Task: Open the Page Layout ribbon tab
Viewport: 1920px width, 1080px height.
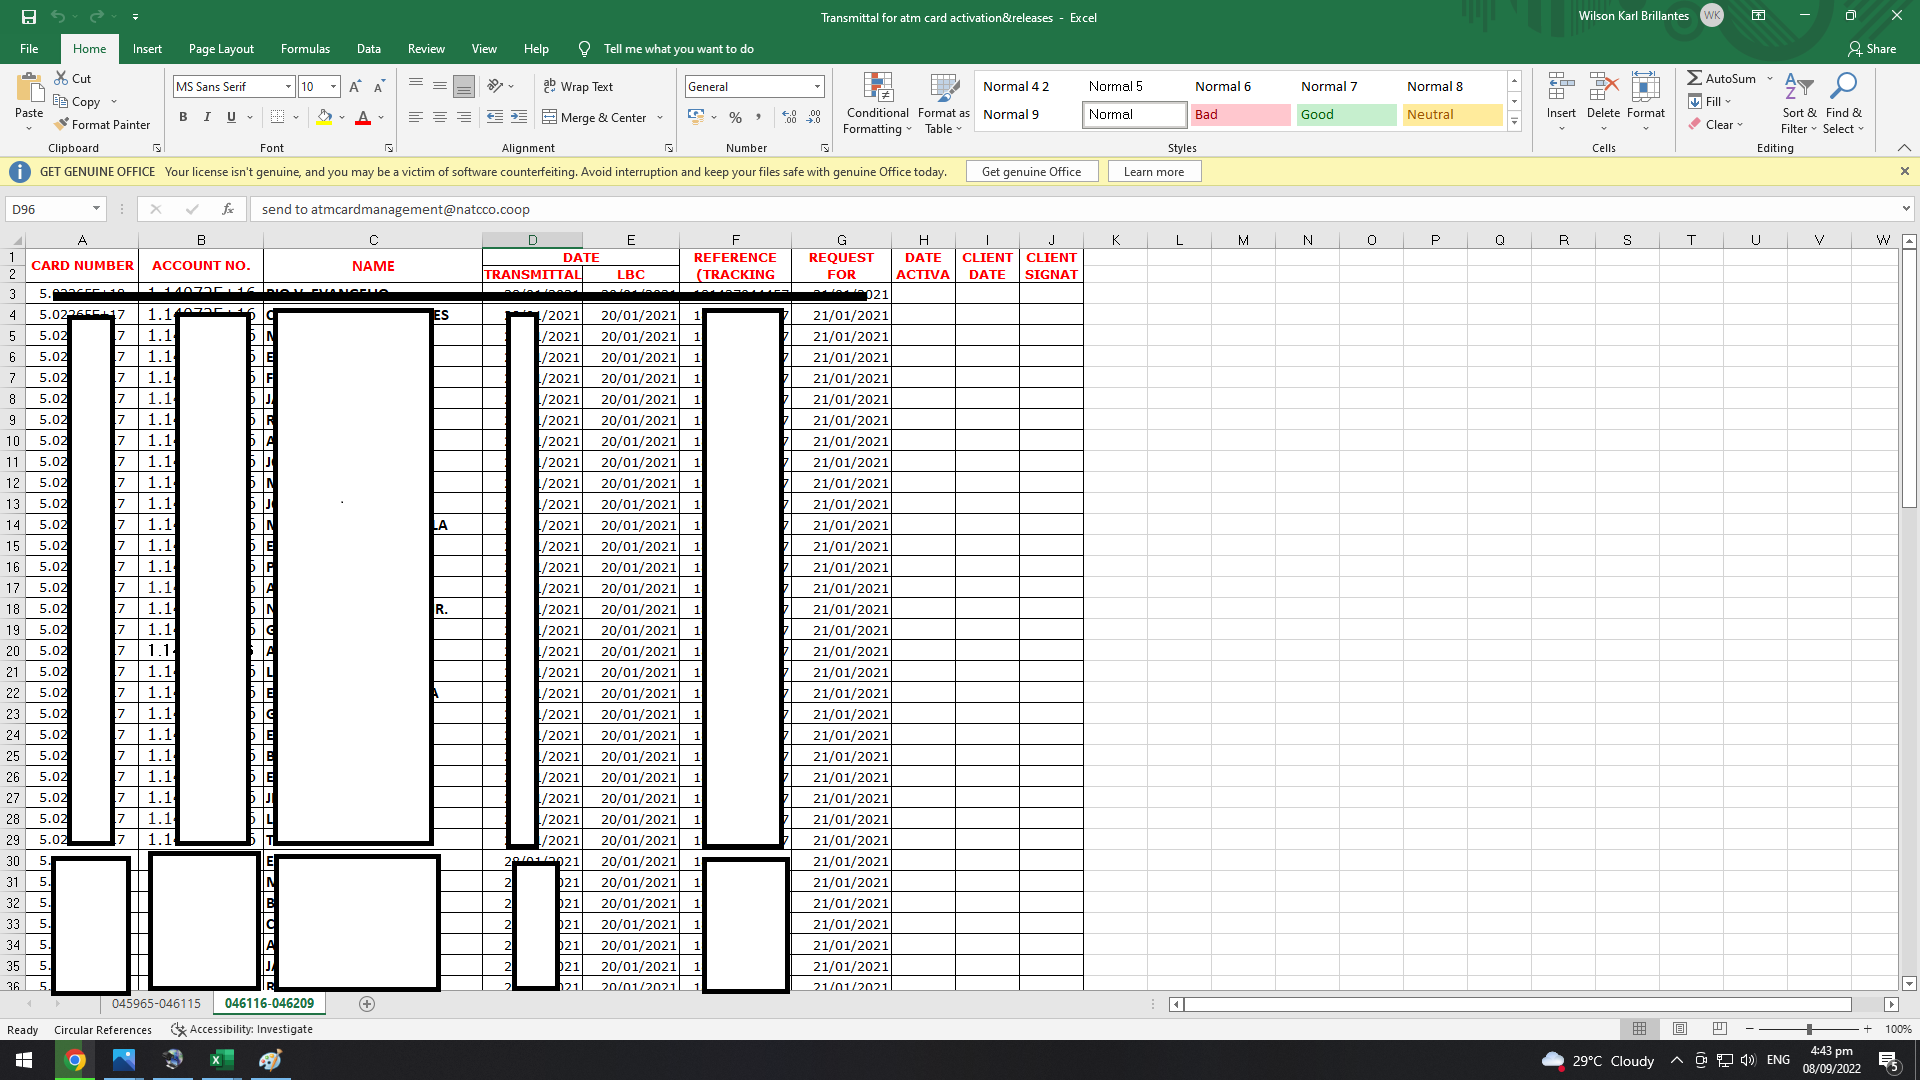Action: [x=221, y=49]
